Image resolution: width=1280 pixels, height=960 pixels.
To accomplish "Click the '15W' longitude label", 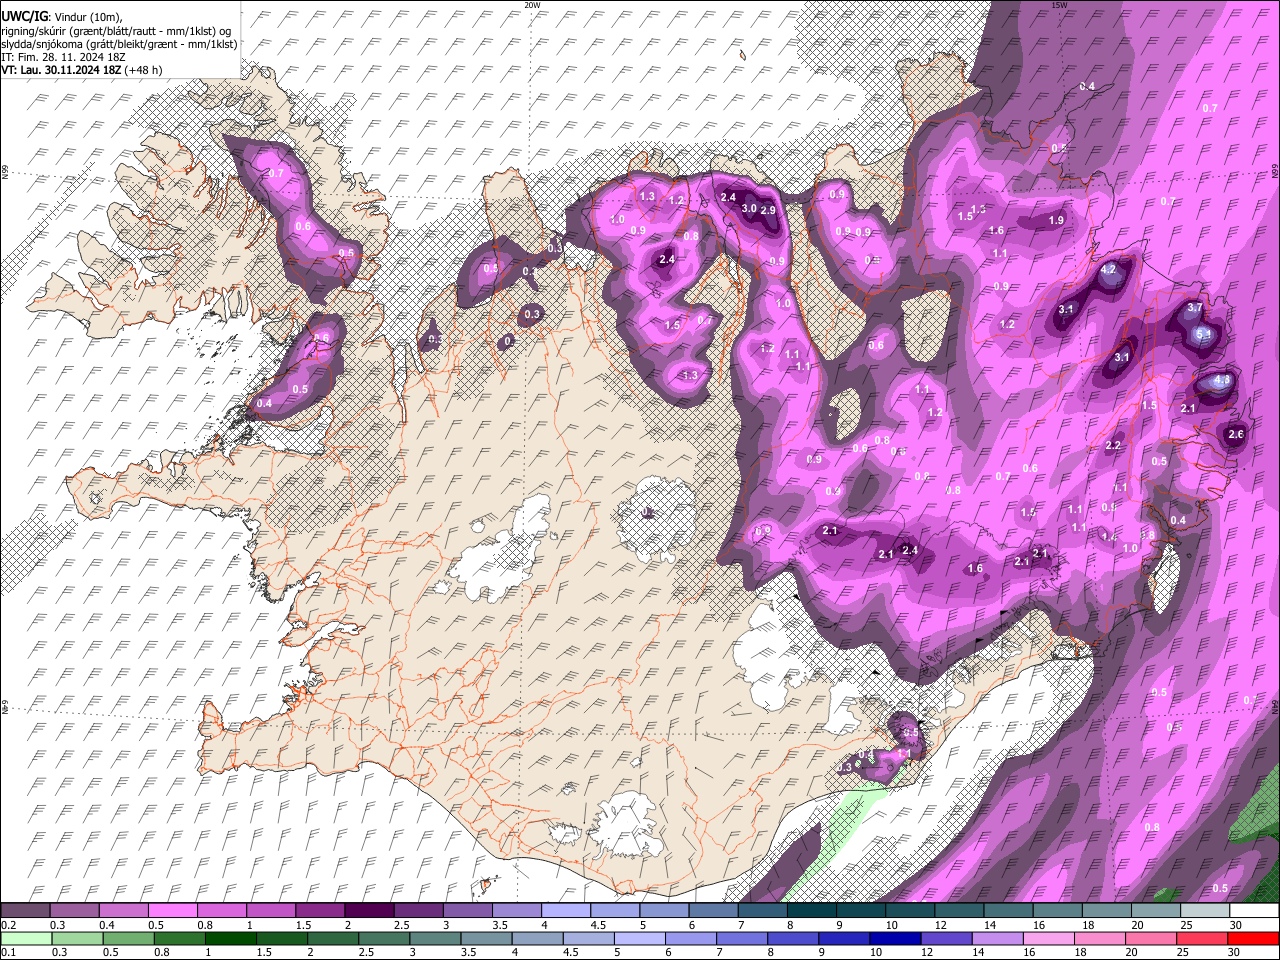I will pos(1059,5).
